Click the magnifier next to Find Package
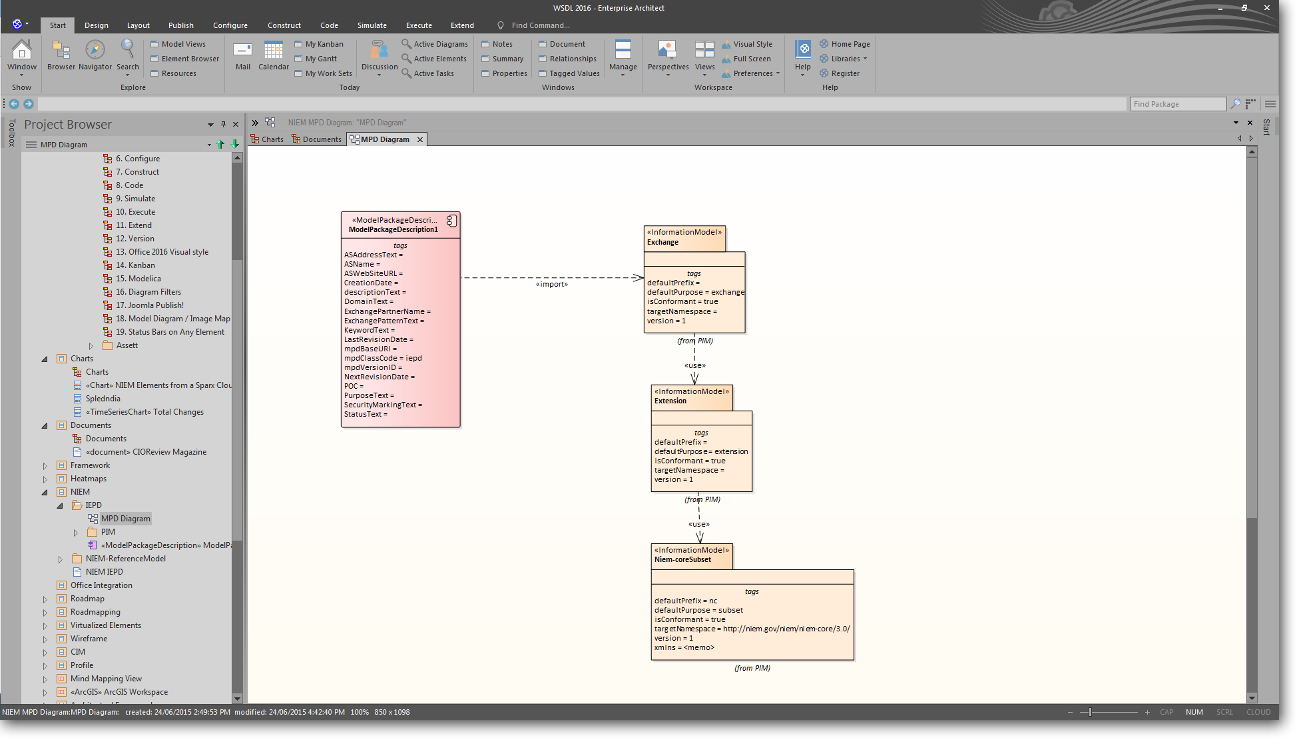Image resolution: width=1310 pixels, height=750 pixels. click(1236, 104)
